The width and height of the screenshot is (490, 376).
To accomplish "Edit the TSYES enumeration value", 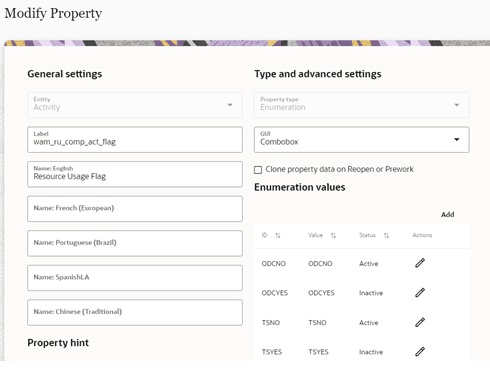I will click(x=420, y=352).
